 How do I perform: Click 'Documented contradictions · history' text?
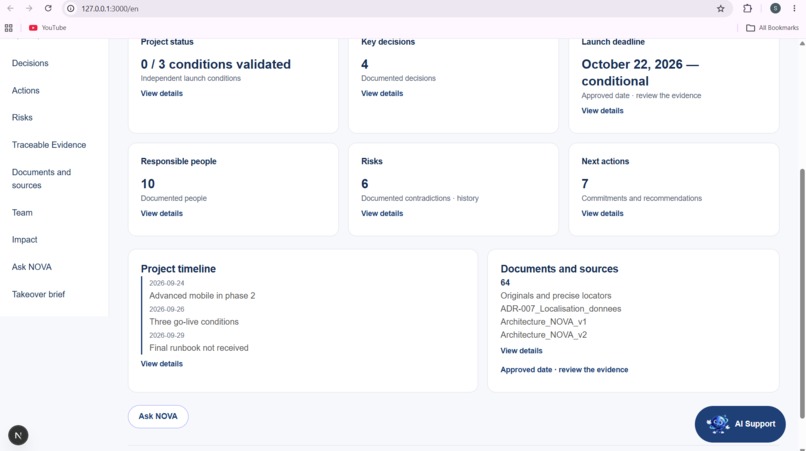[419, 199]
